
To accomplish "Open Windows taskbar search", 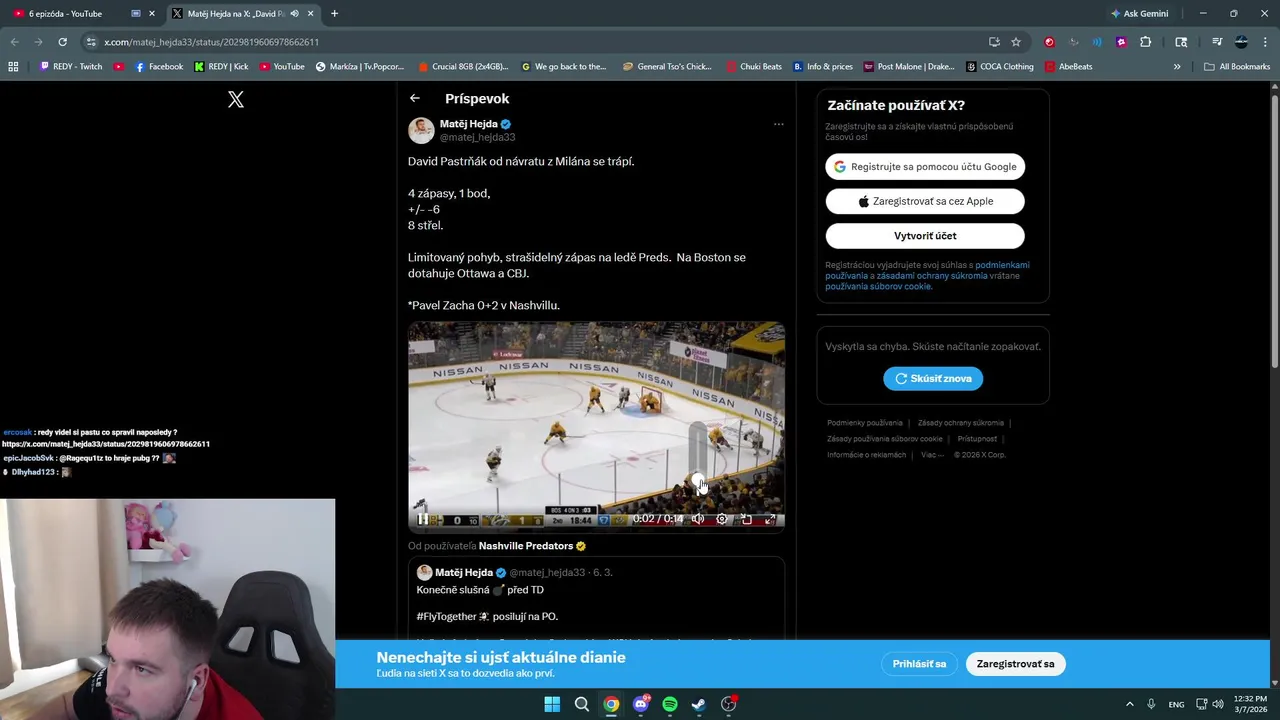I will click(x=581, y=704).
